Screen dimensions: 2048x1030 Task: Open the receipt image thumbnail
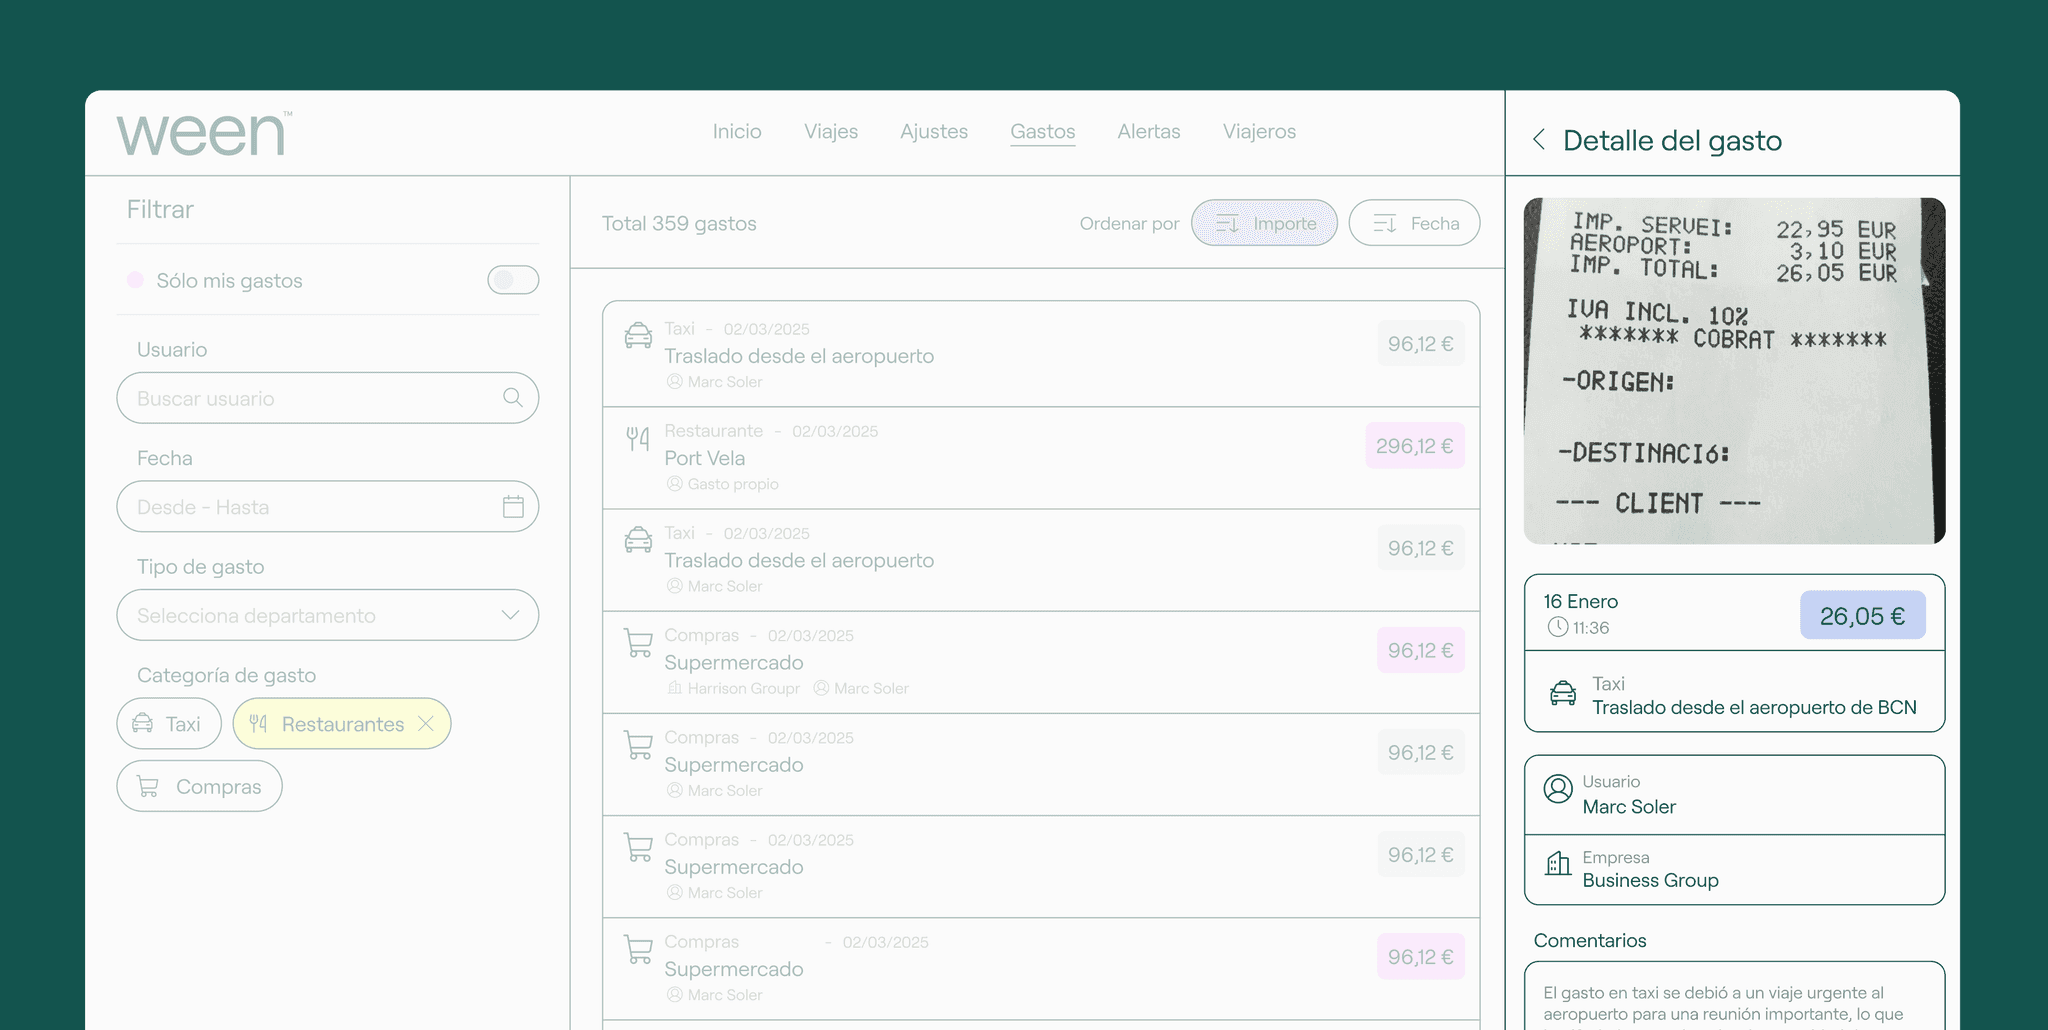1735,371
